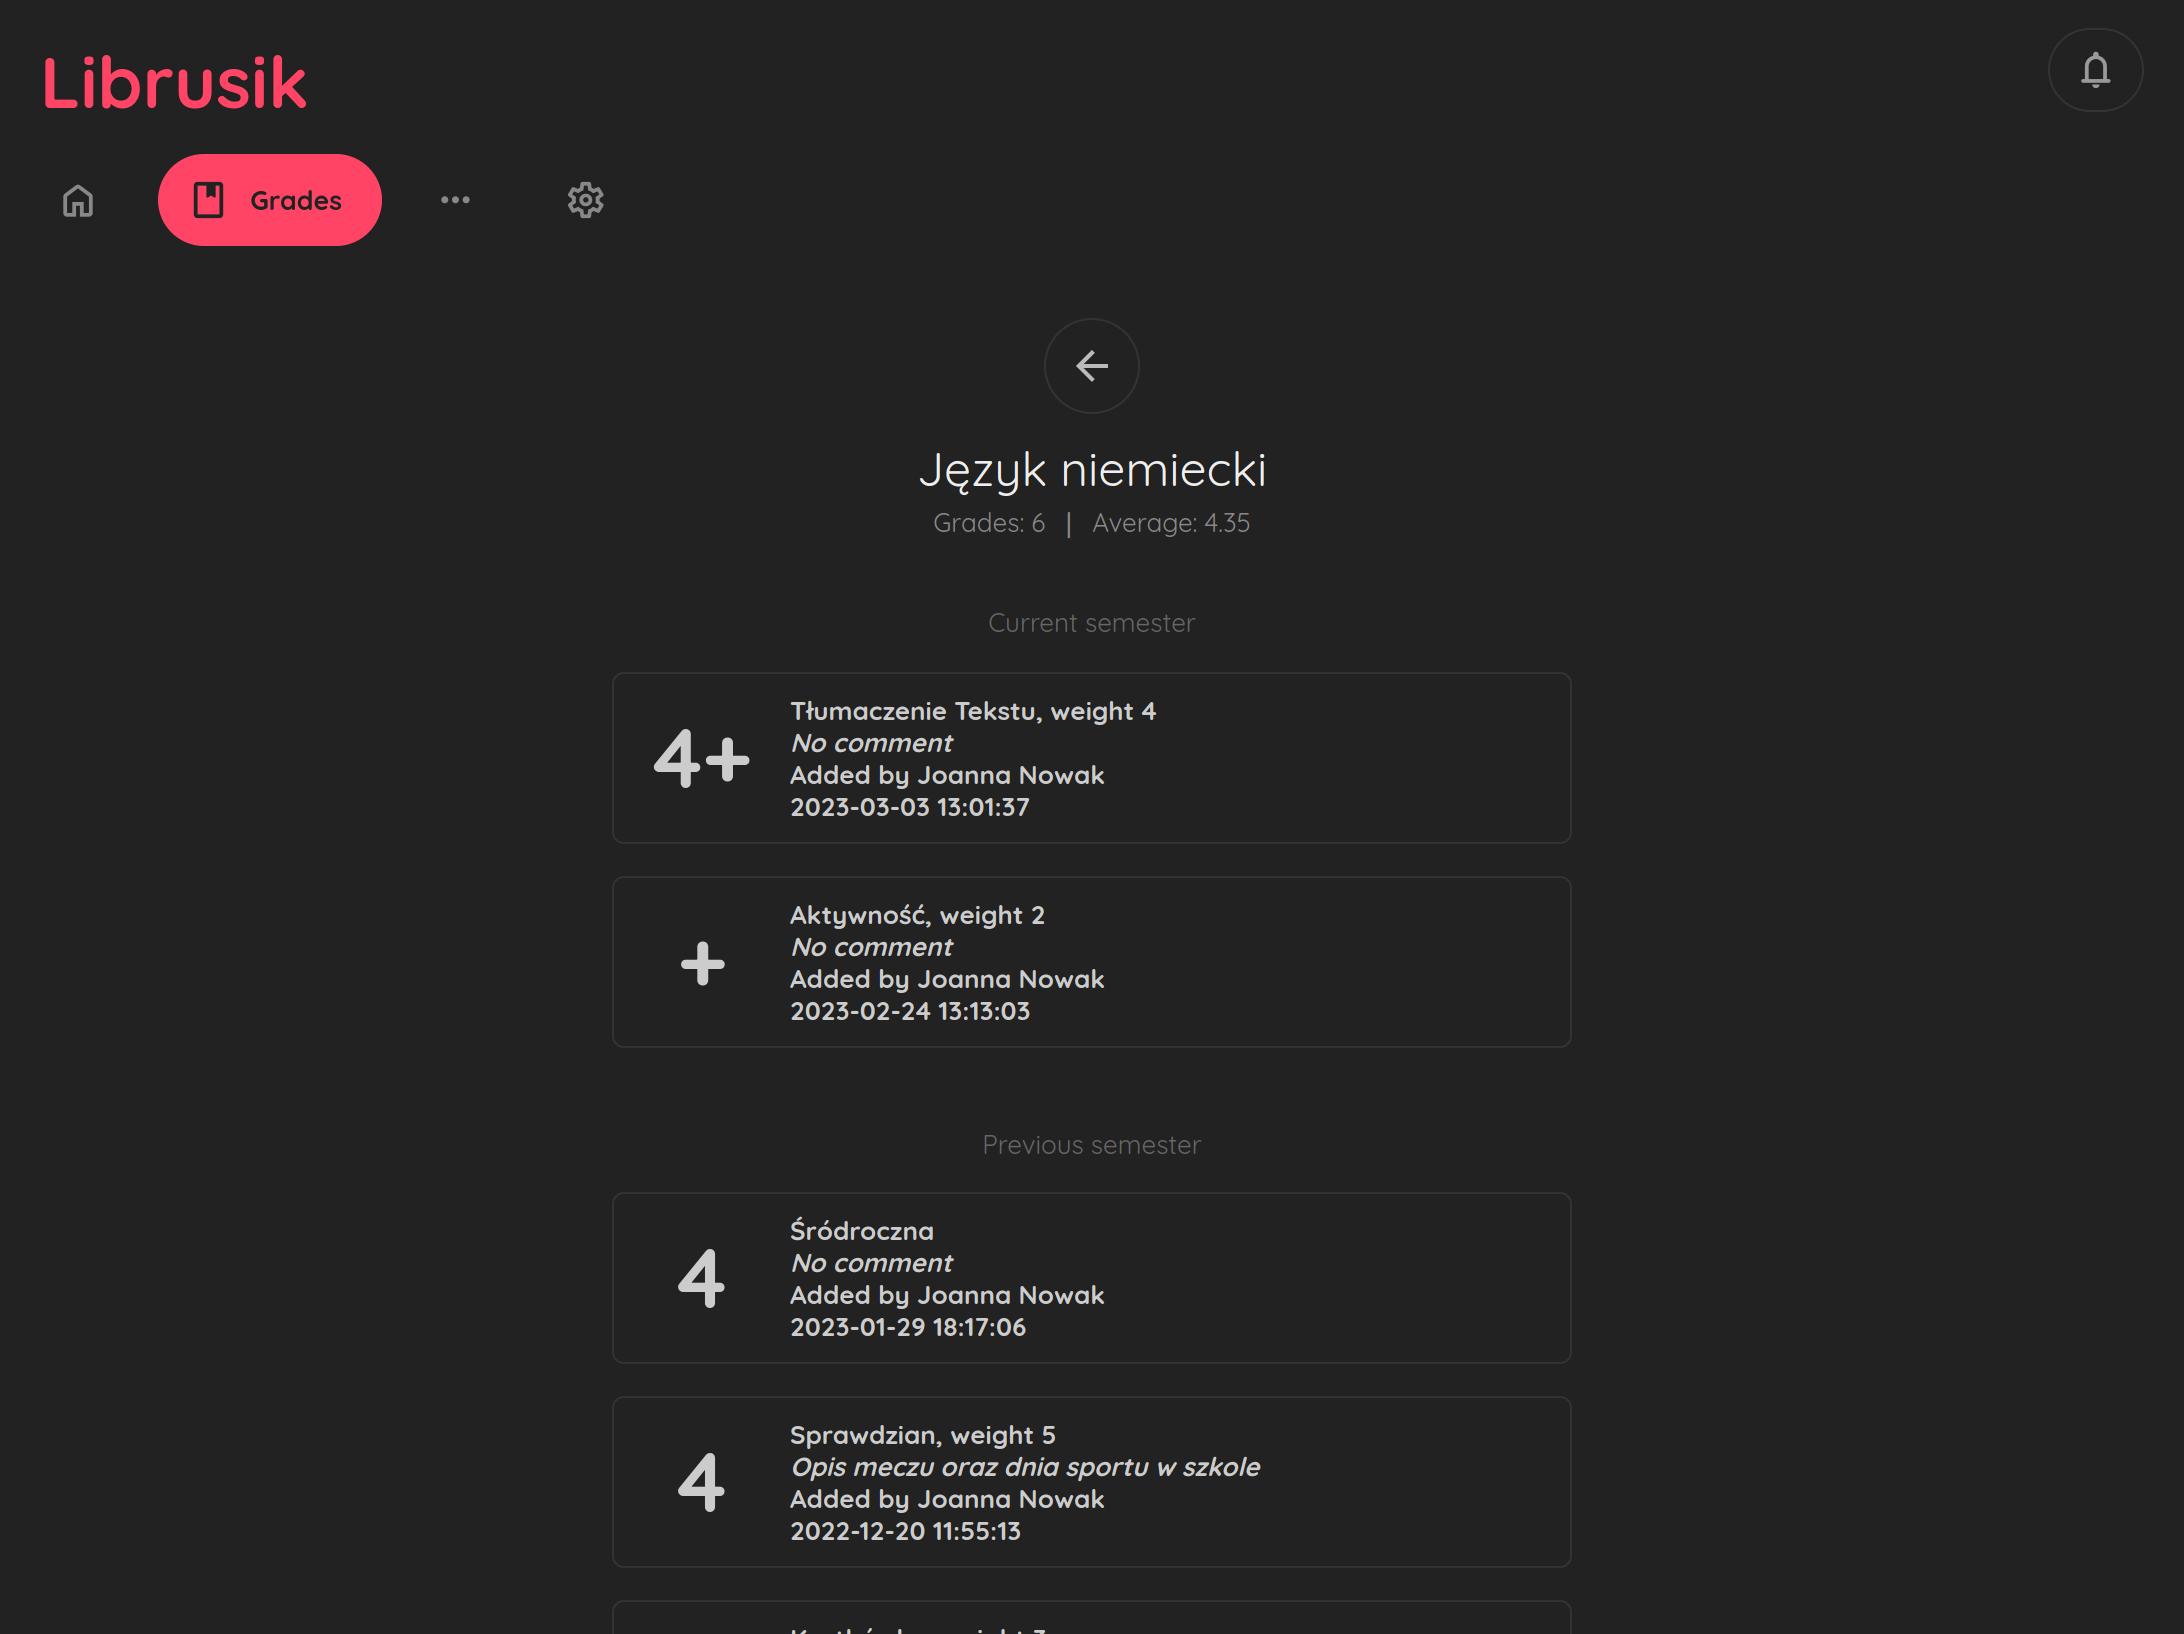Click the Previous semester section label
Screen dimensions: 2184x1634
point(1091,1145)
